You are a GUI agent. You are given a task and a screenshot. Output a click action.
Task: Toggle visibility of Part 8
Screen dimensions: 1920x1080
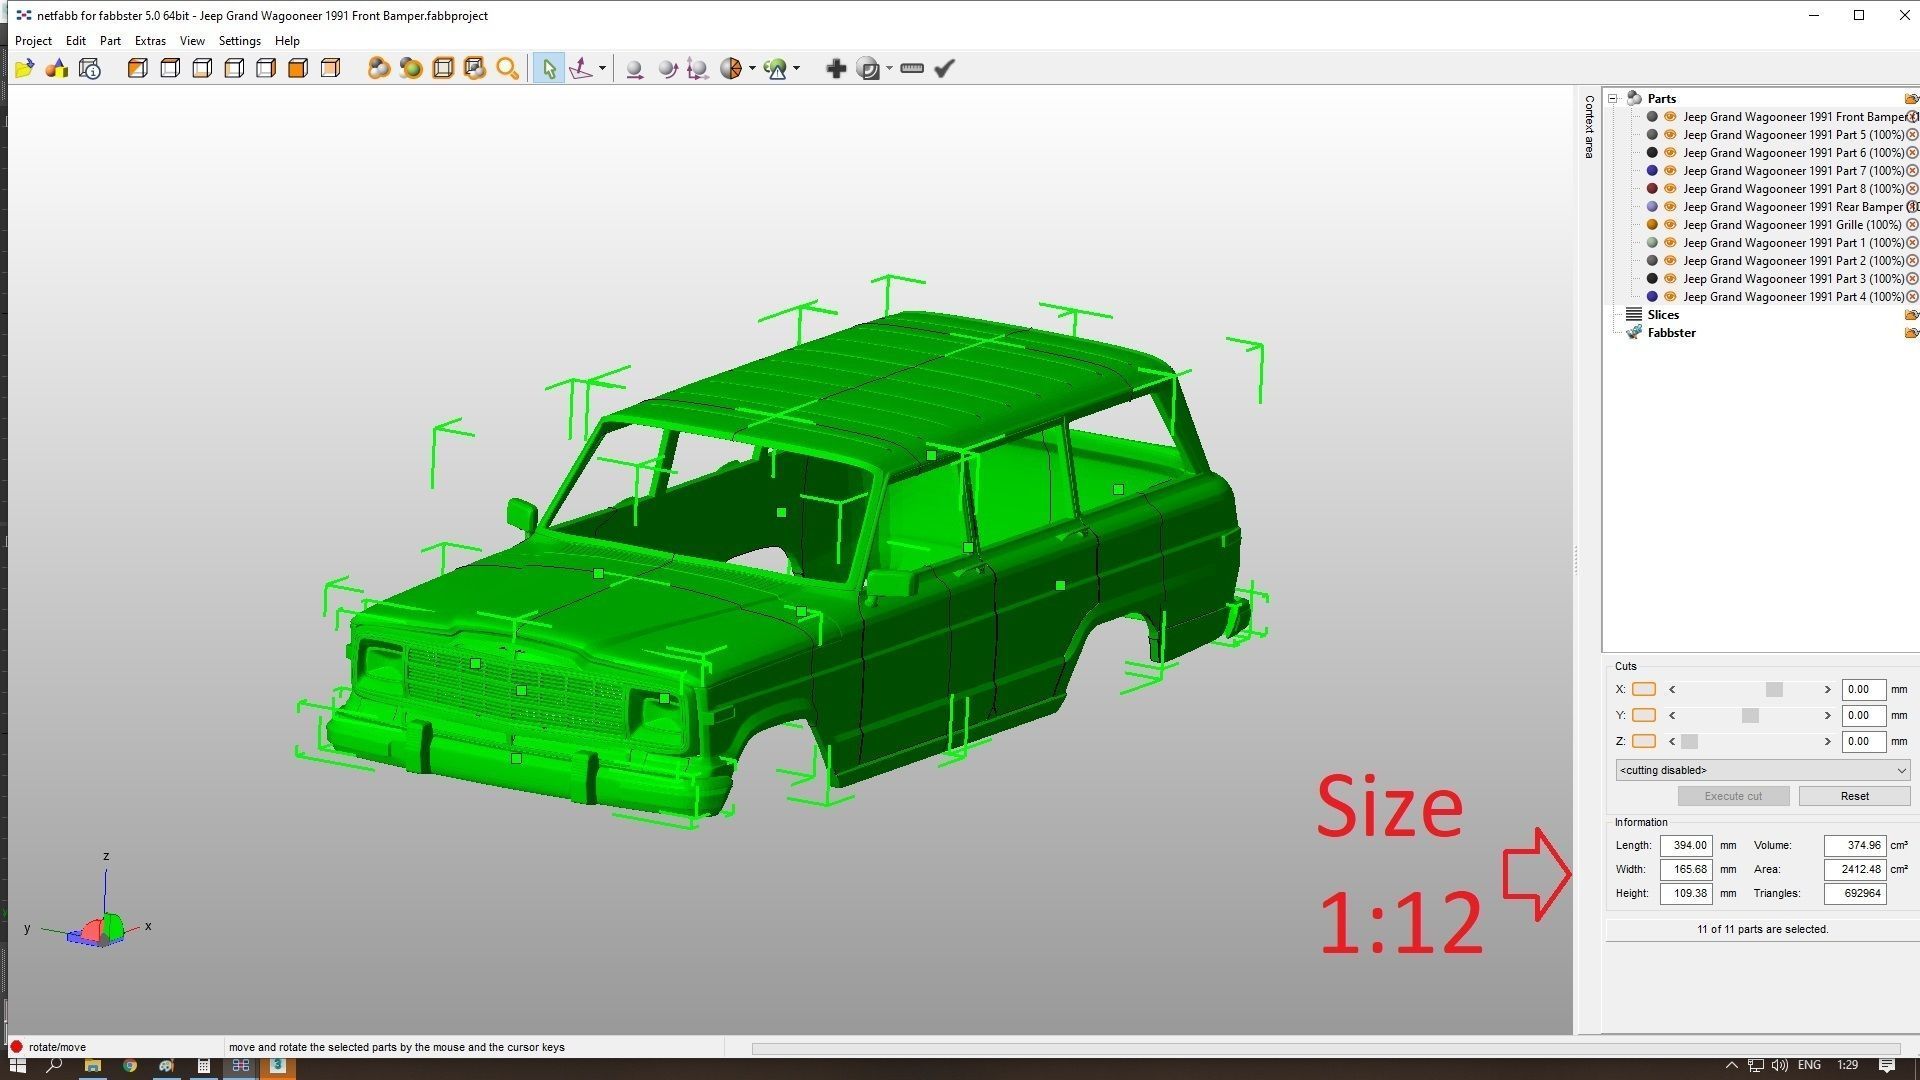[x=1669, y=189]
